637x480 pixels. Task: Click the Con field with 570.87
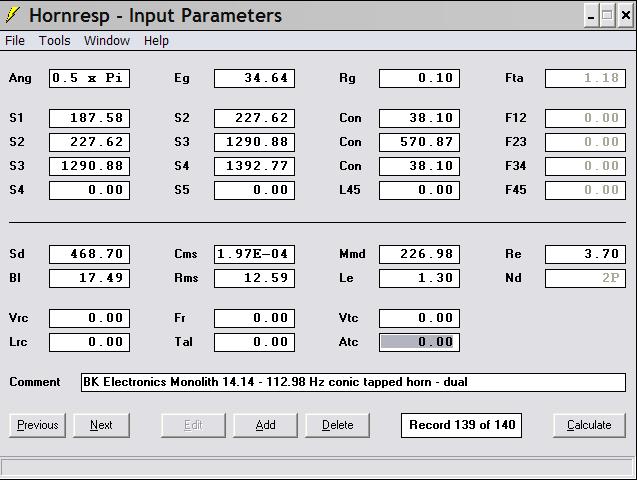click(x=419, y=142)
